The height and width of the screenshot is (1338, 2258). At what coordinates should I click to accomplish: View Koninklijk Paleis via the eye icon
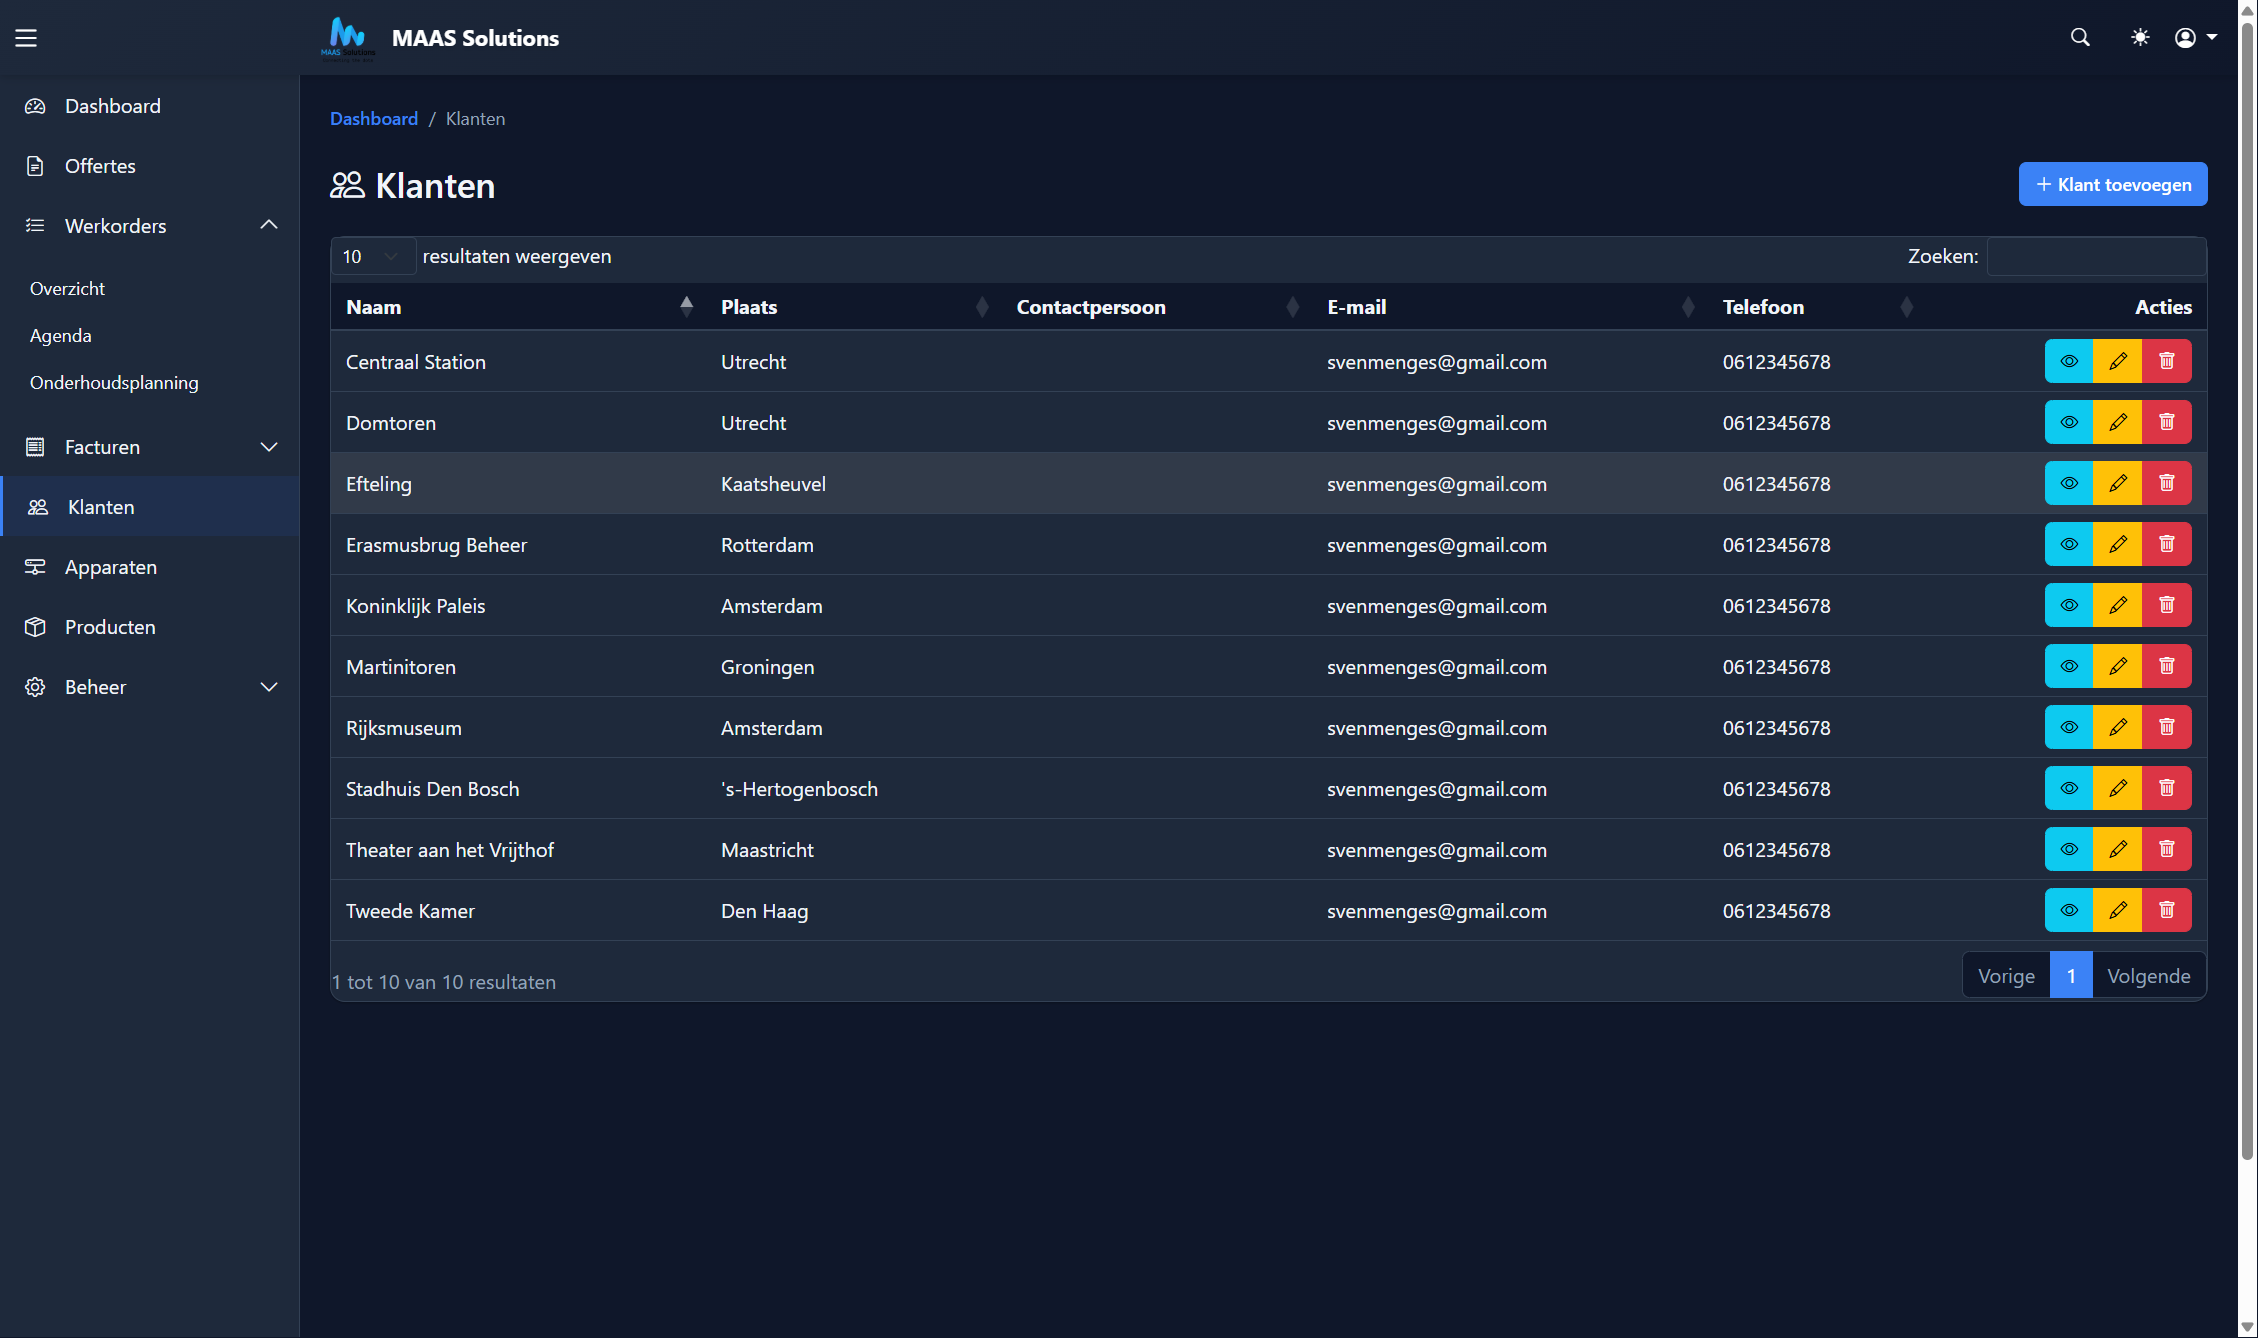[x=2069, y=606]
